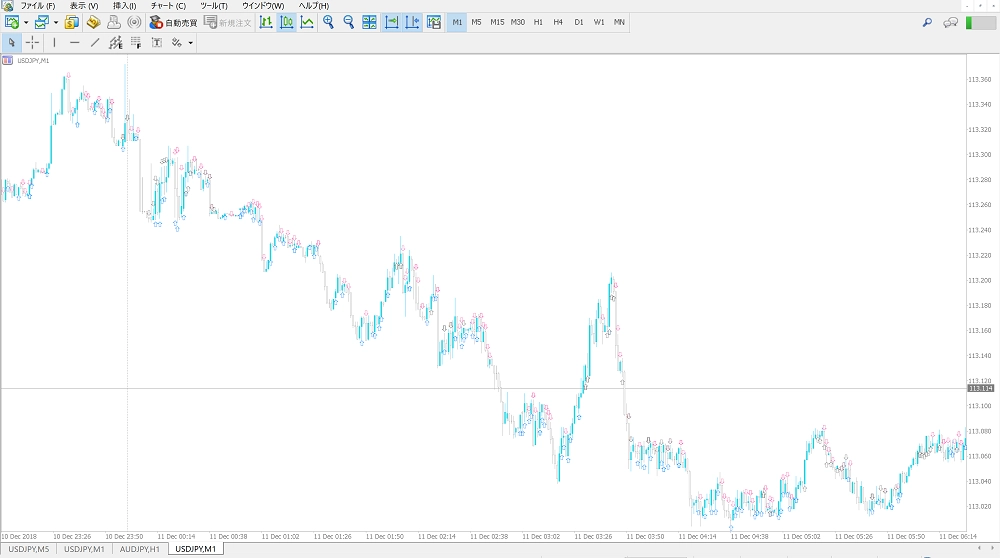
Task: Expand the arrows objects dropdown
Action: 190,43
